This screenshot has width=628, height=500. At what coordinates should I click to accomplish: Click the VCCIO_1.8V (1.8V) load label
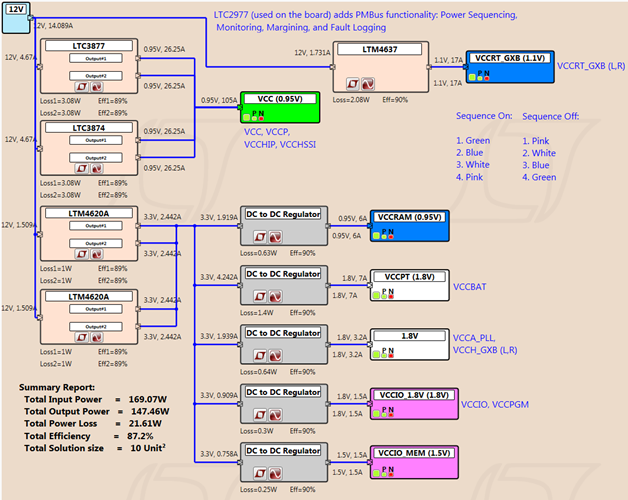pos(412,393)
